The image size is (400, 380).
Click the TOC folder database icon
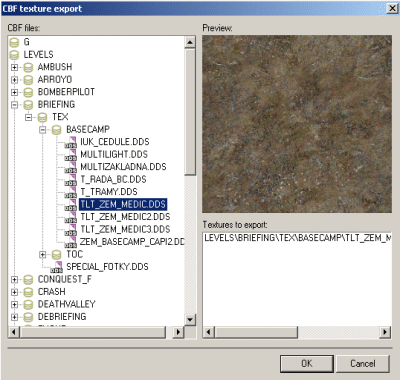tap(56, 255)
